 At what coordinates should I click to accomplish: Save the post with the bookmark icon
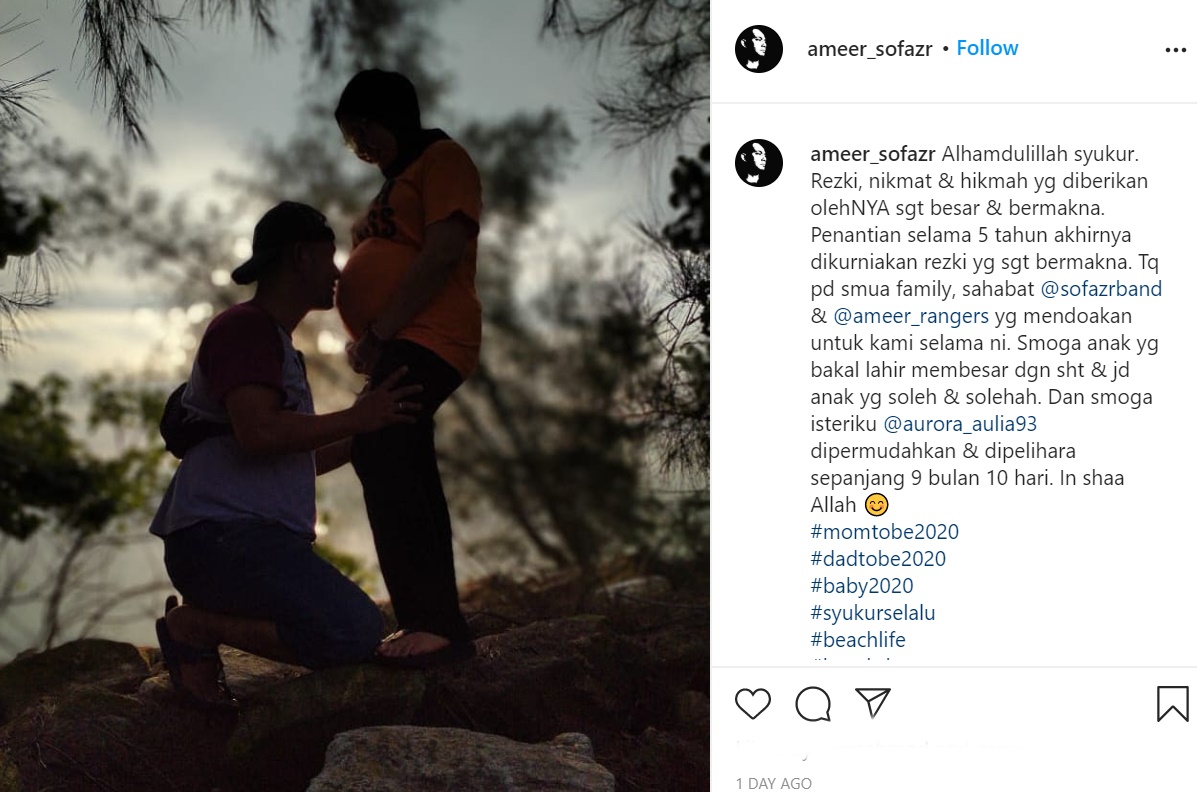click(1173, 703)
